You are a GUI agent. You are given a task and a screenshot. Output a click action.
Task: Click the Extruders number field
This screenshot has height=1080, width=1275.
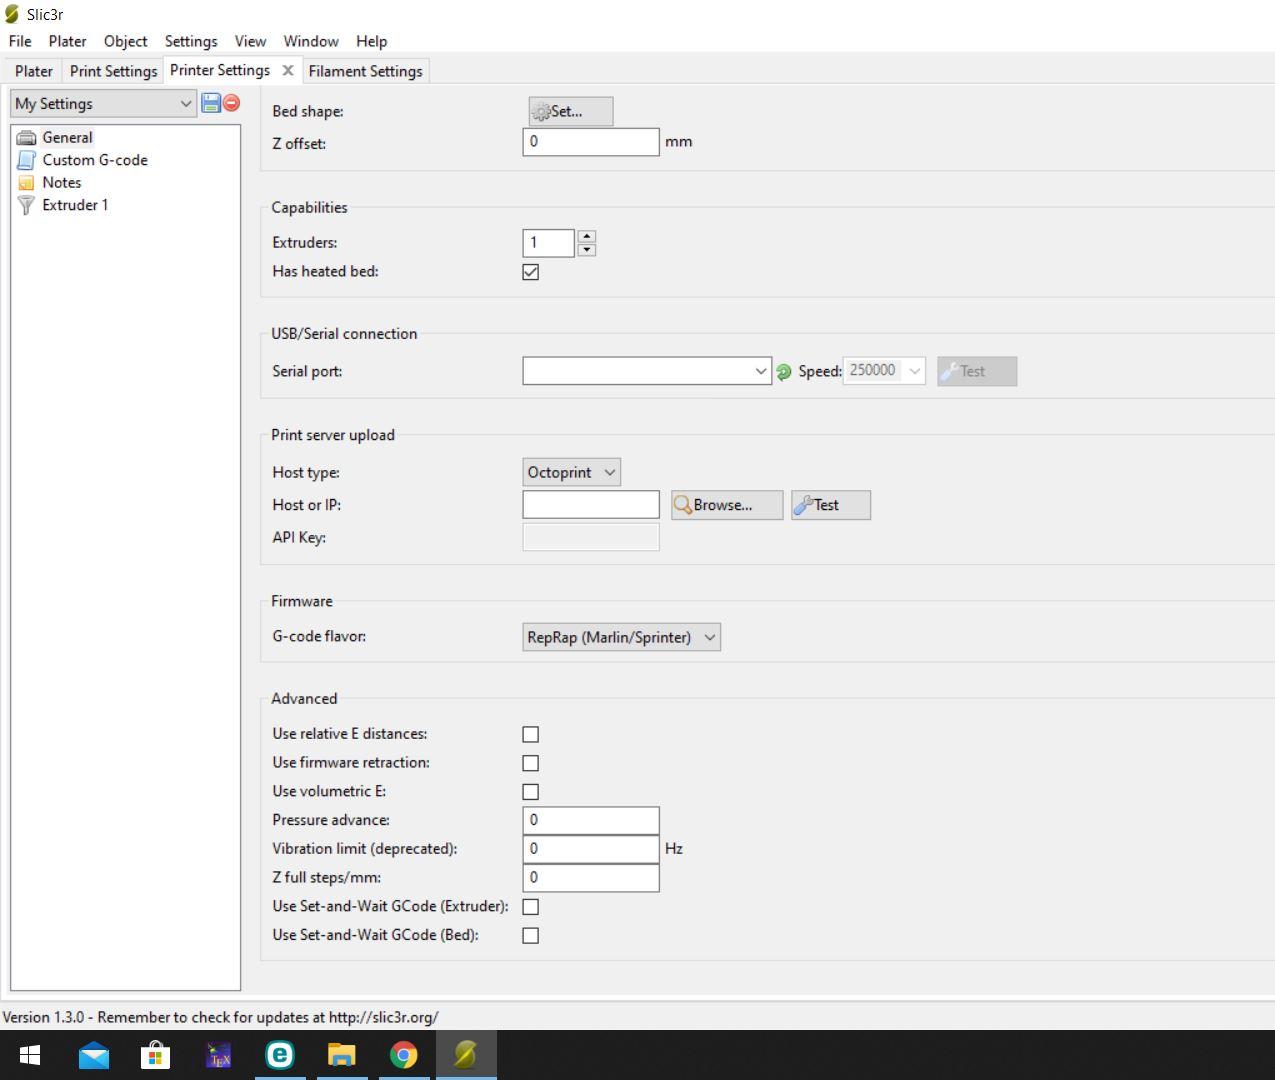pyautogui.click(x=548, y=243)
